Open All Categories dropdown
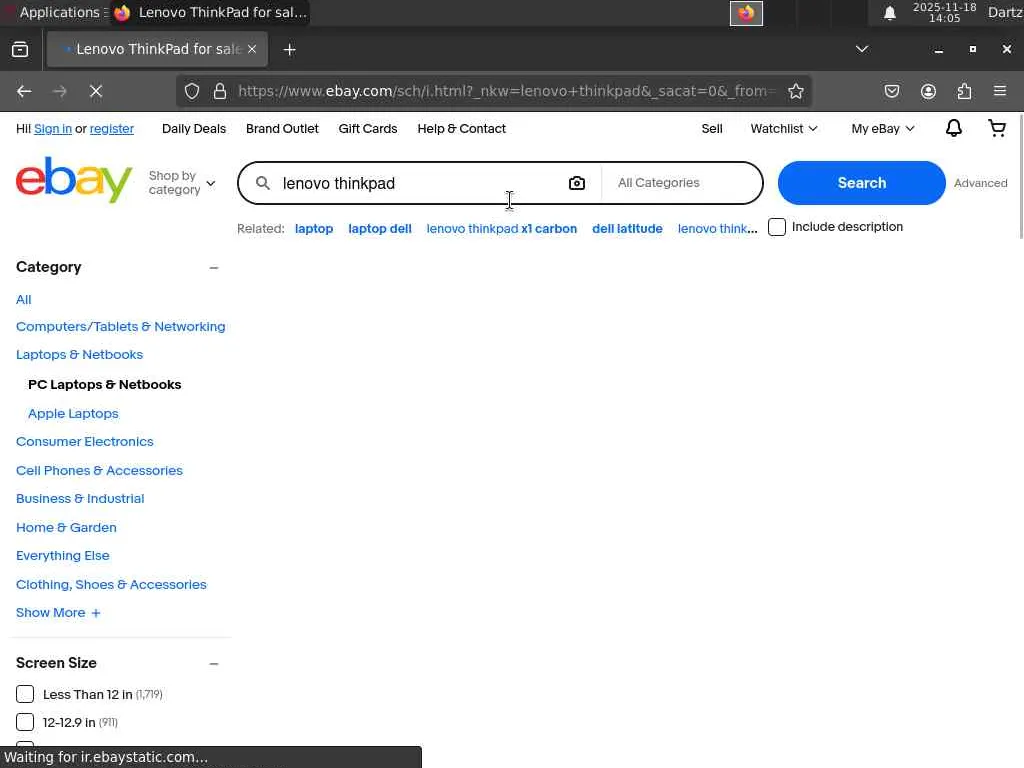Viewport: 1024px width, 768px height. click(x=682, y=183)
